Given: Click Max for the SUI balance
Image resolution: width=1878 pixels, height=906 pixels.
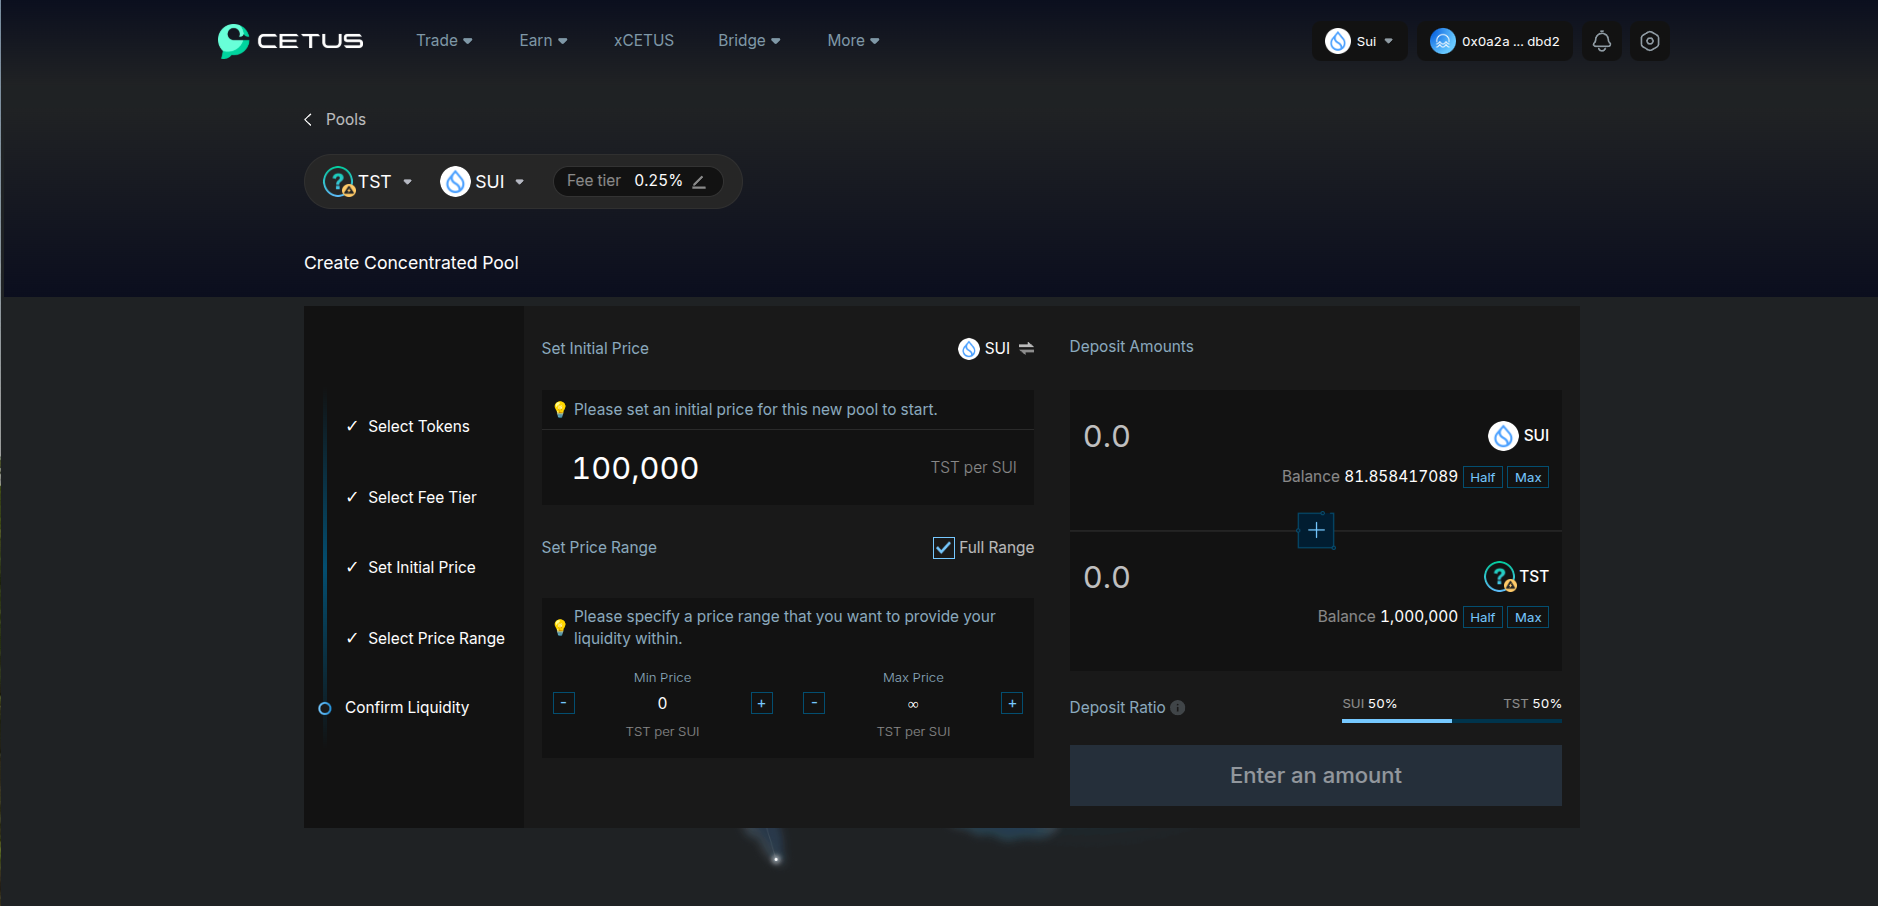Looking at the screenshot, I should (1528, 478).
